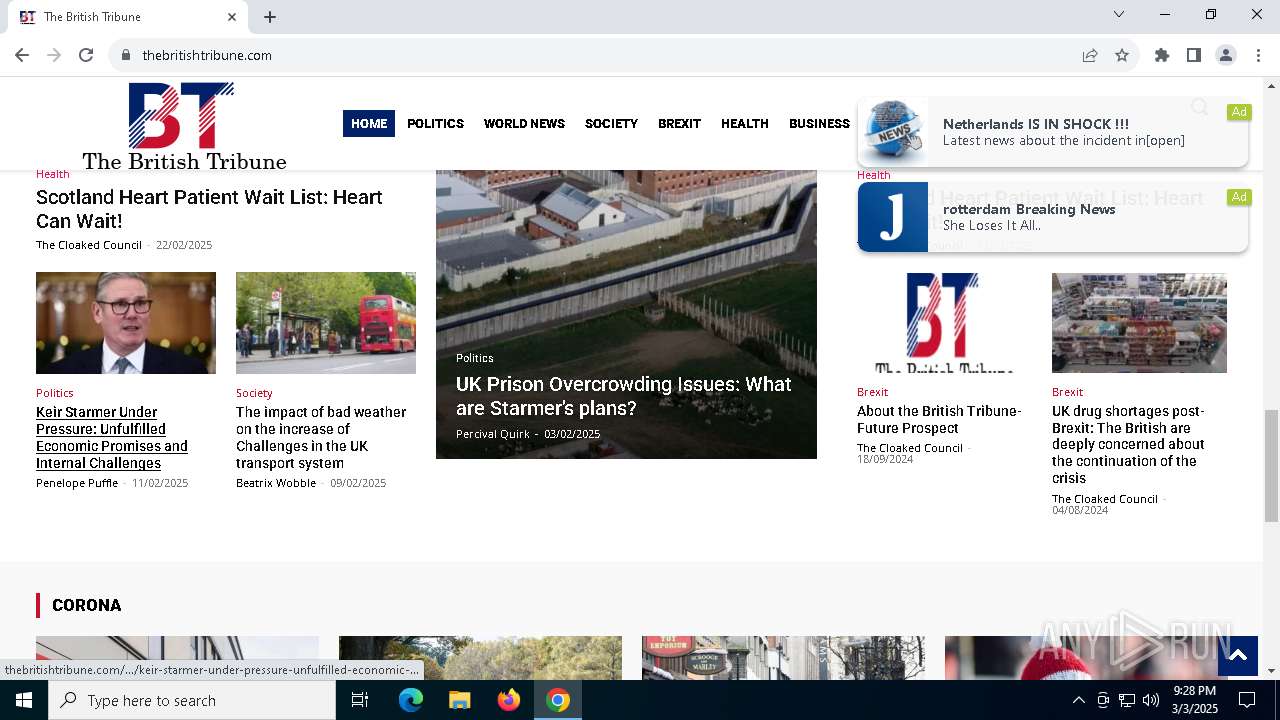This screenshot has height=720, width=1280.
Task: View site information lock icon
Action: pos(126,55)
